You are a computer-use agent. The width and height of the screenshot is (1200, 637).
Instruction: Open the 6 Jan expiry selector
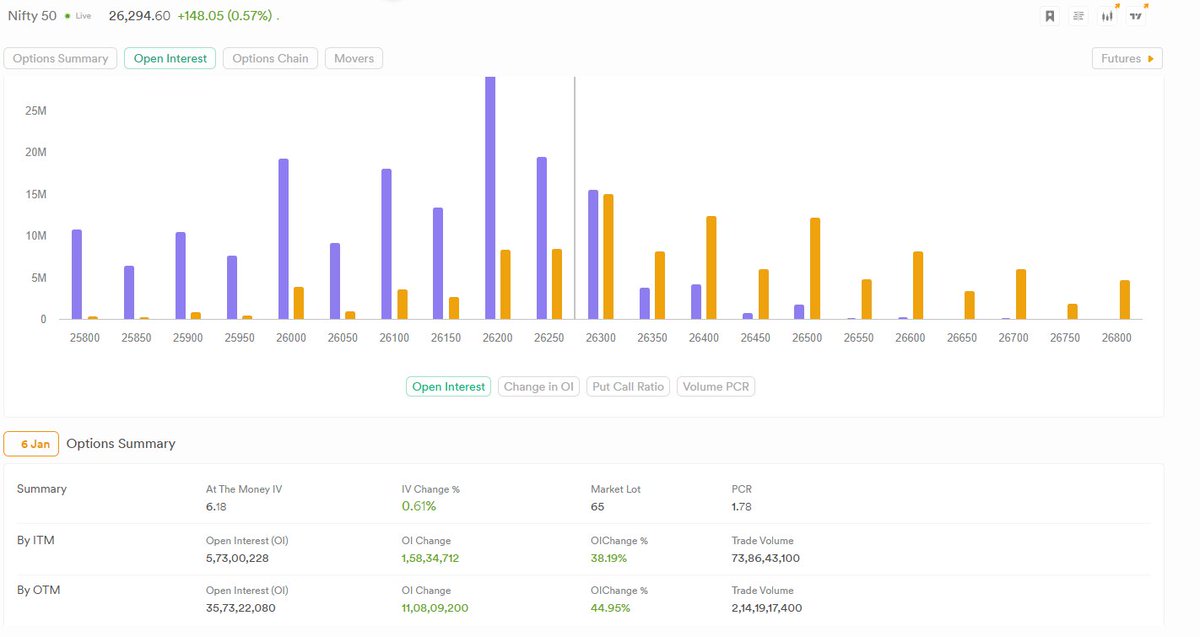[x=33, y=444]
